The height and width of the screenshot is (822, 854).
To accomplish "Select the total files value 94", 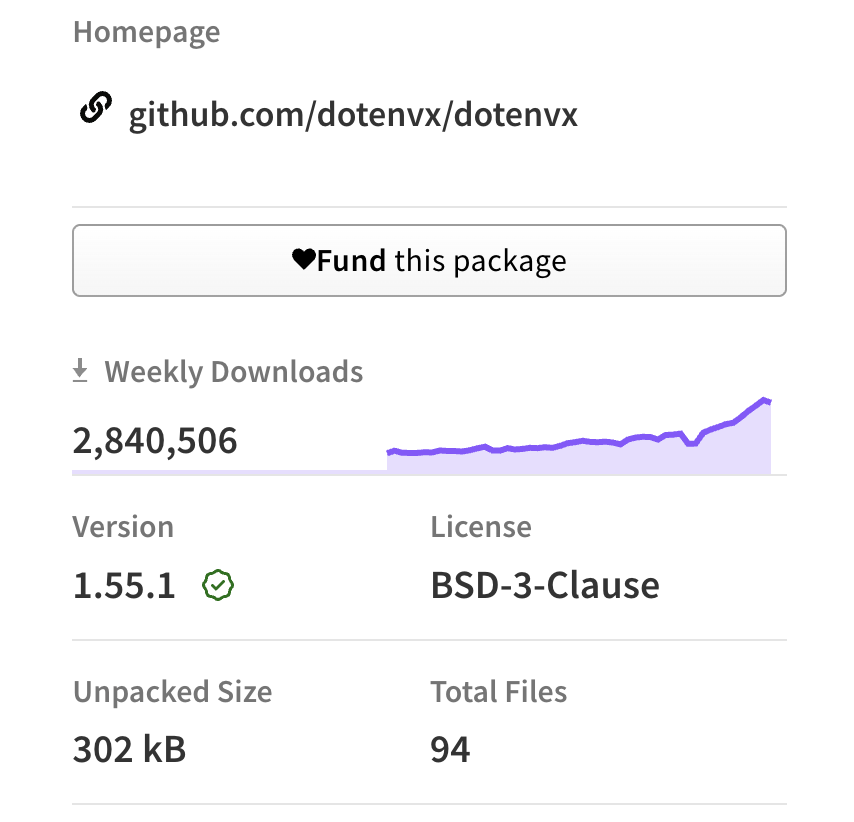I will (x=450, y=750).
